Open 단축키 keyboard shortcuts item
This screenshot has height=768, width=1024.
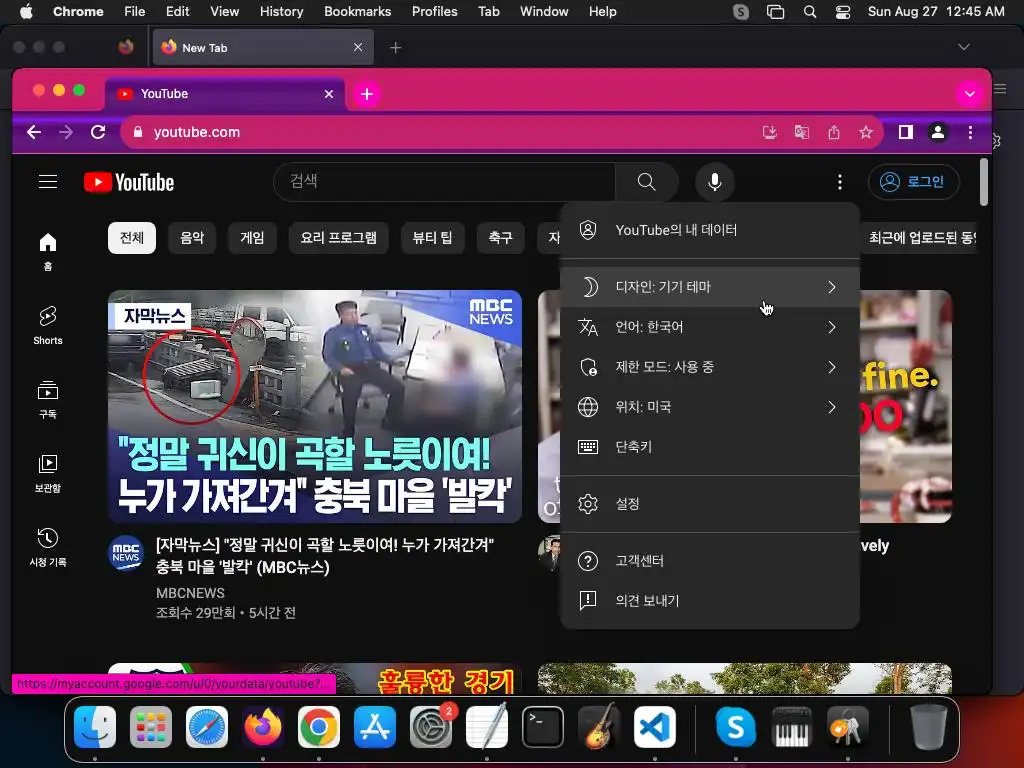click(710, 447)
